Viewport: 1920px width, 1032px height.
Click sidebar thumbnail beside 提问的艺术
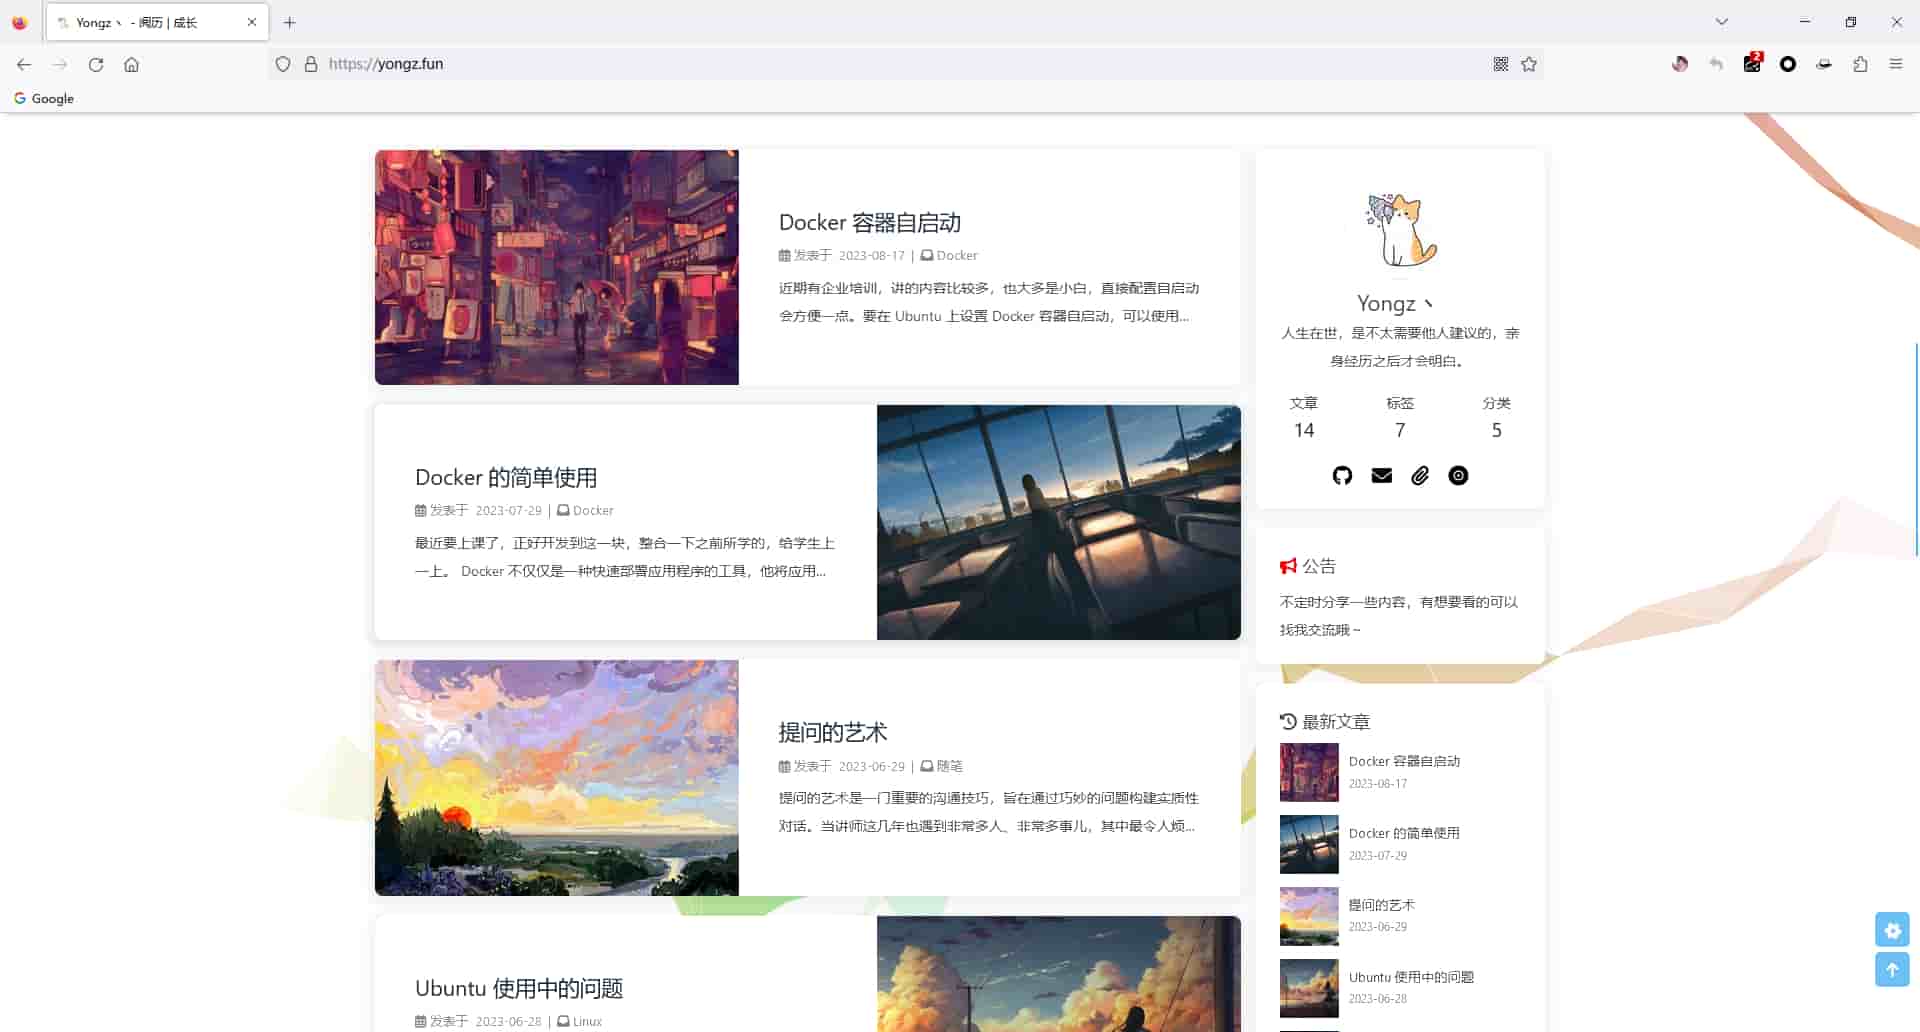coord(1309,916)
